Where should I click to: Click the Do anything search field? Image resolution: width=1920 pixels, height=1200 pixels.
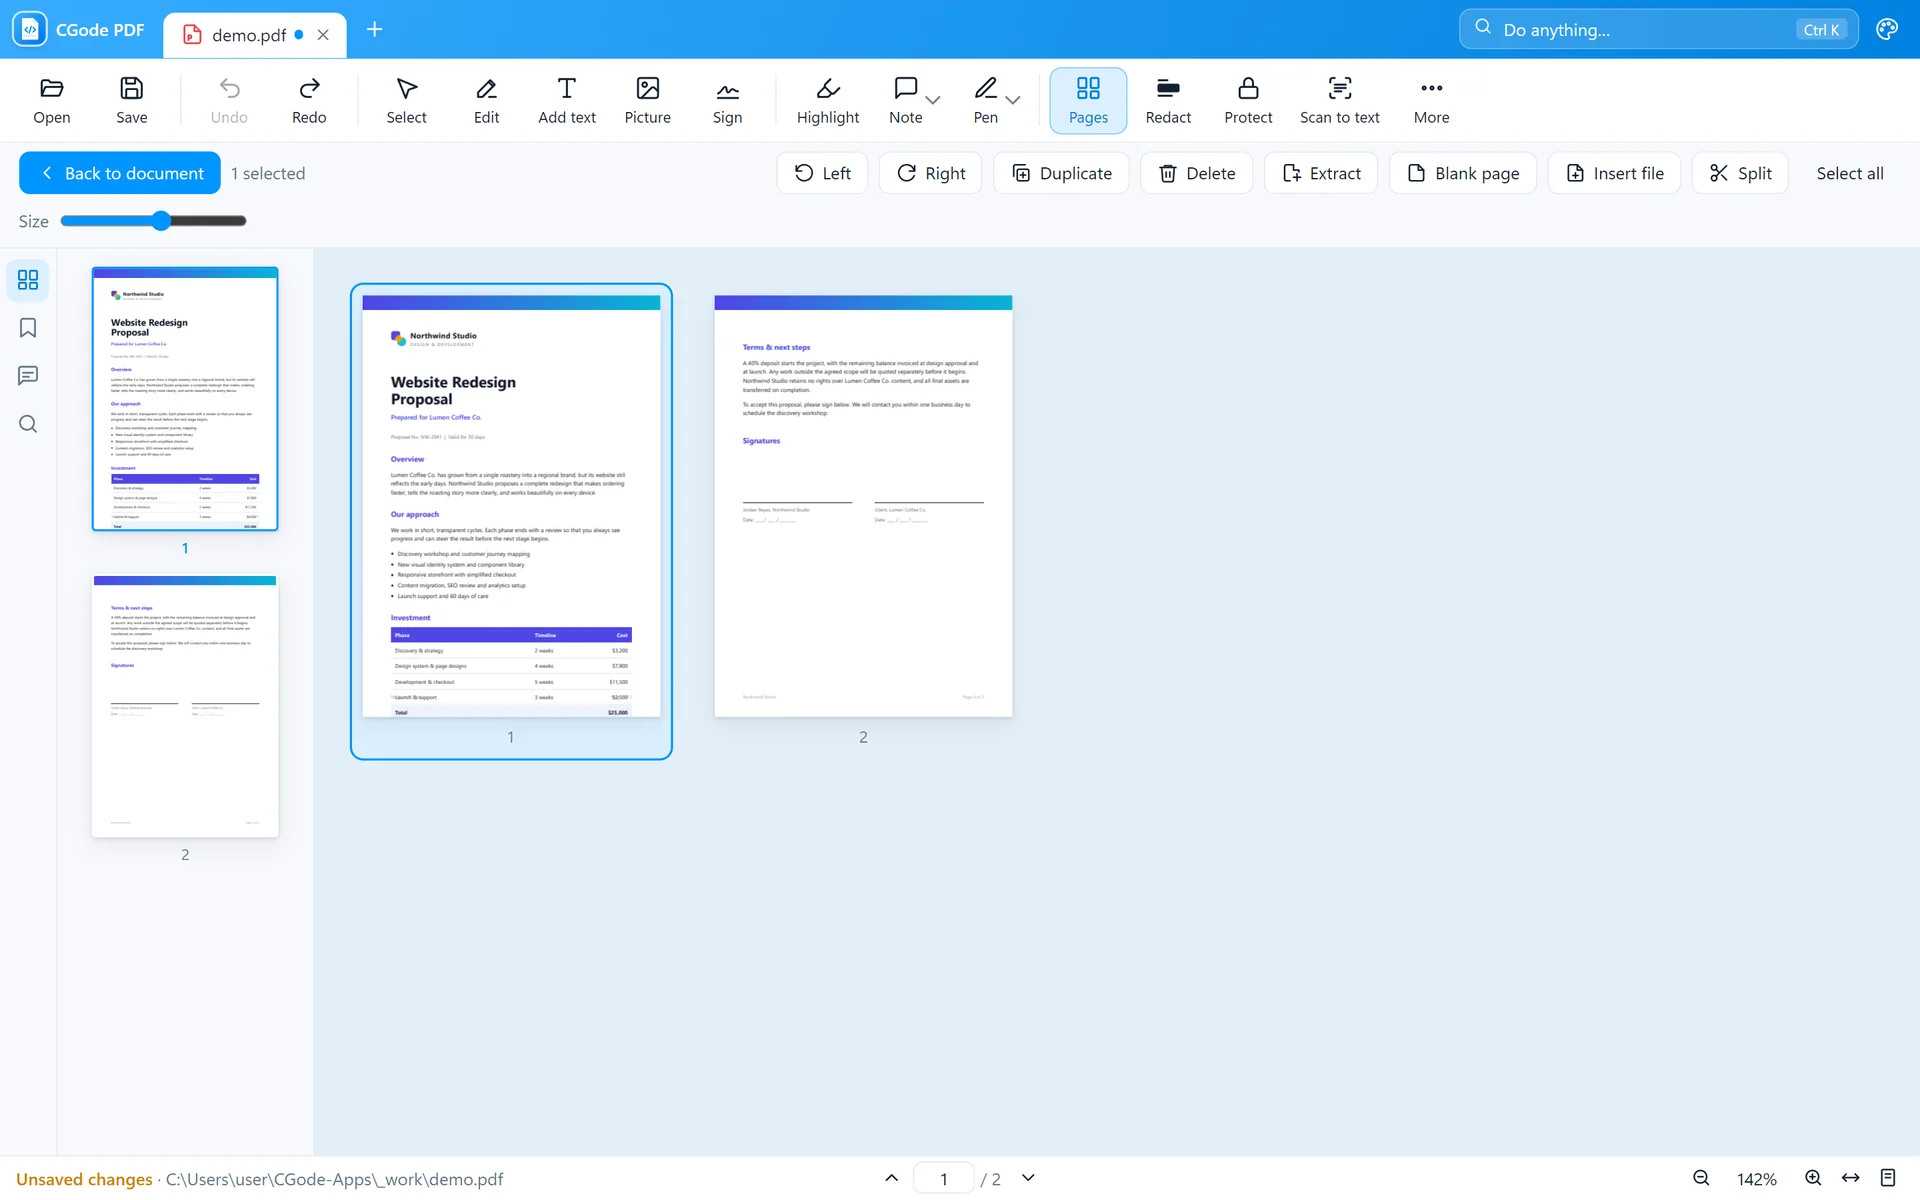[x=1658, y=29]
